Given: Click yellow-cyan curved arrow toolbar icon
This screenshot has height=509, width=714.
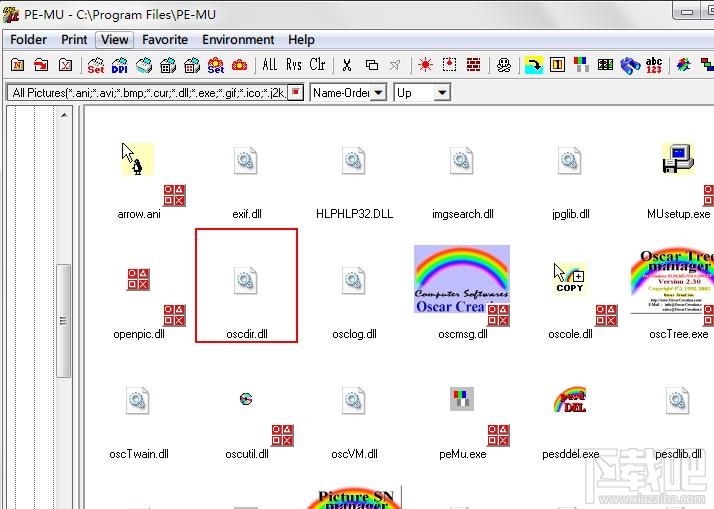Looking at the screenshot, I should pos(533,65).
